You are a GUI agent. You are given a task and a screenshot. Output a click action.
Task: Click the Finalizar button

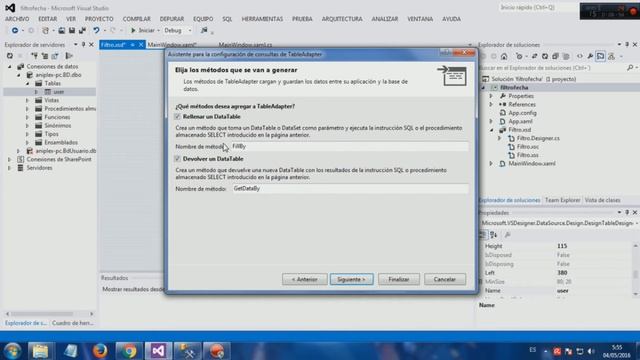[399, 280]
